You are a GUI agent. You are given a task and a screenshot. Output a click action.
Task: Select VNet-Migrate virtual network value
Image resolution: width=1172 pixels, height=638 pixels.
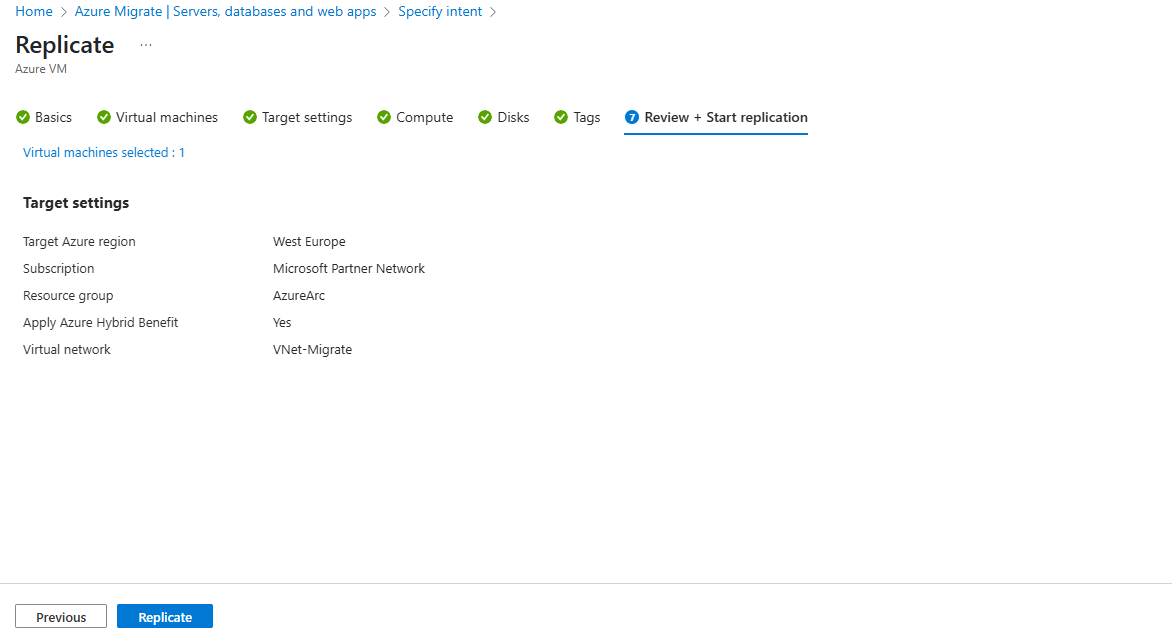tap(312, 349)
